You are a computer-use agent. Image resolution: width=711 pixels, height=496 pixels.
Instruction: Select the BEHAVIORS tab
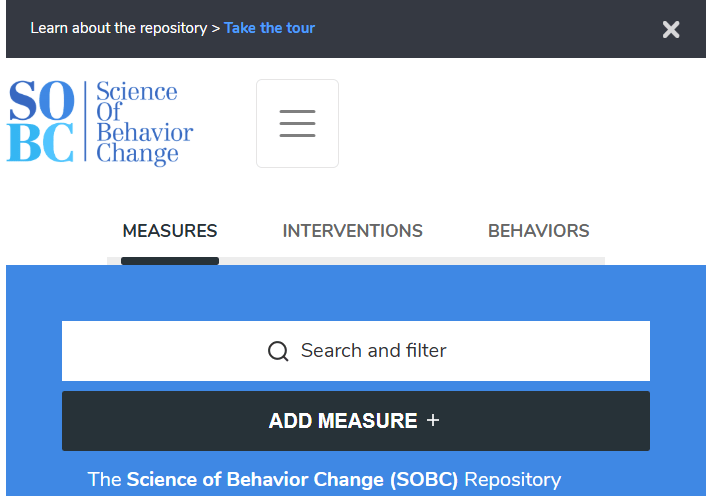(538, 231)
